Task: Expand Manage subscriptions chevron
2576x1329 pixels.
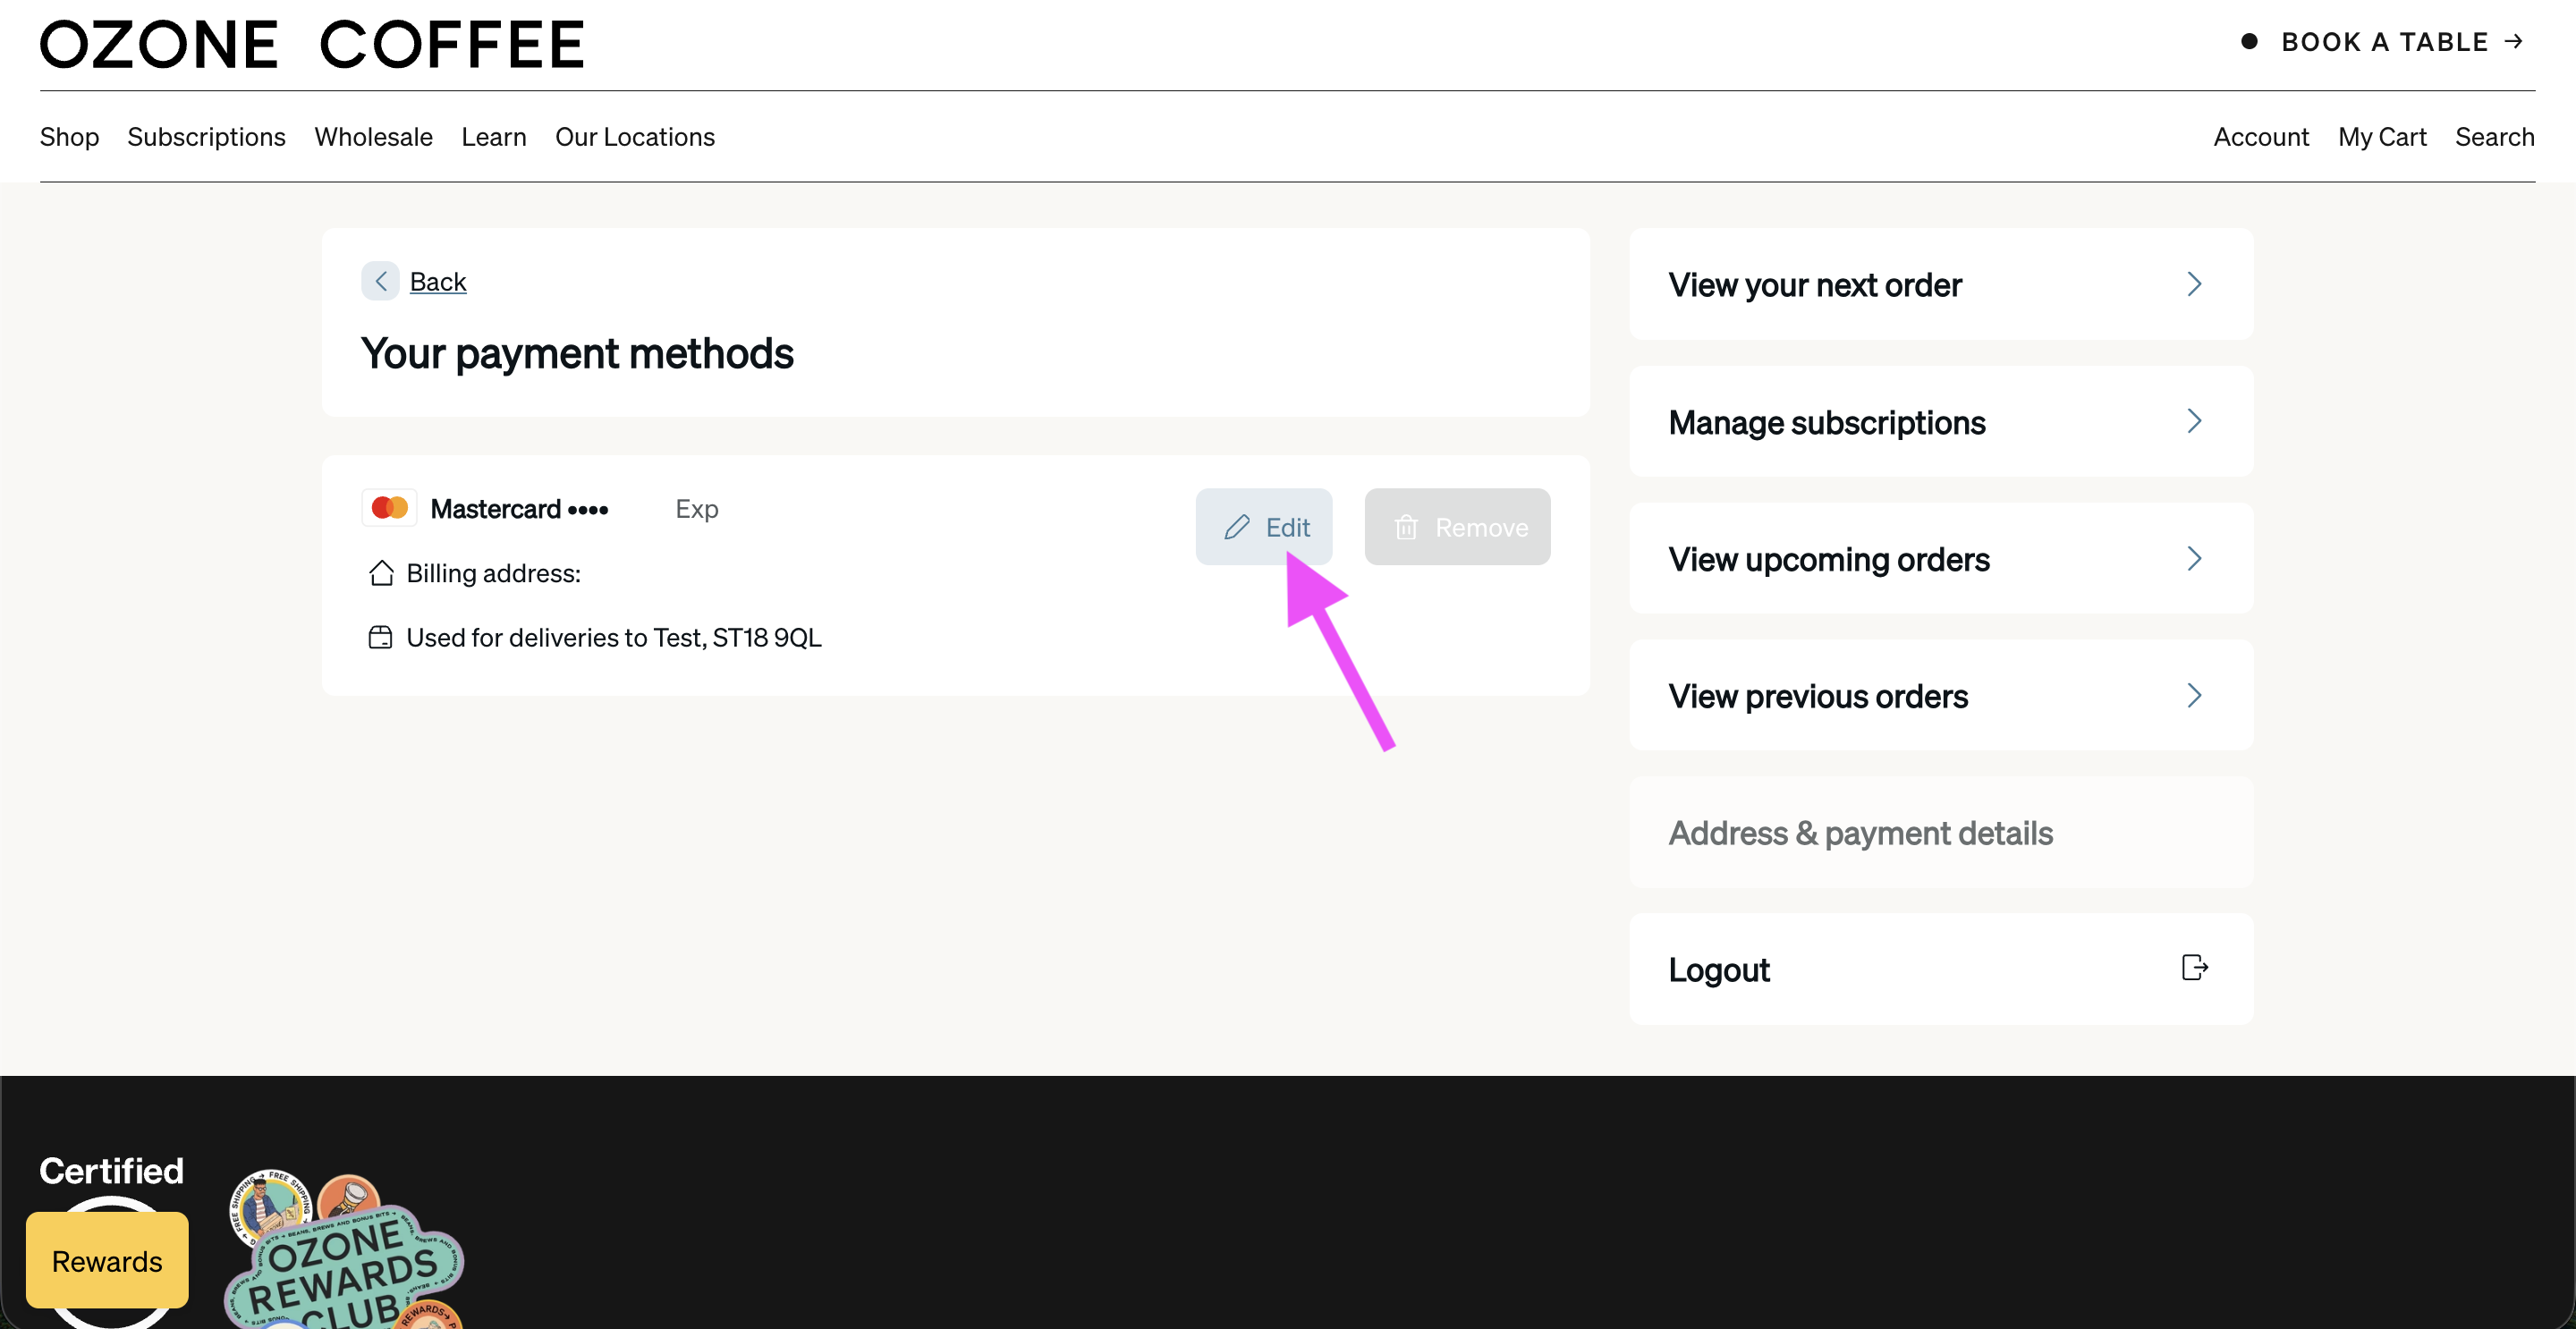Action: coord(2194,421)
